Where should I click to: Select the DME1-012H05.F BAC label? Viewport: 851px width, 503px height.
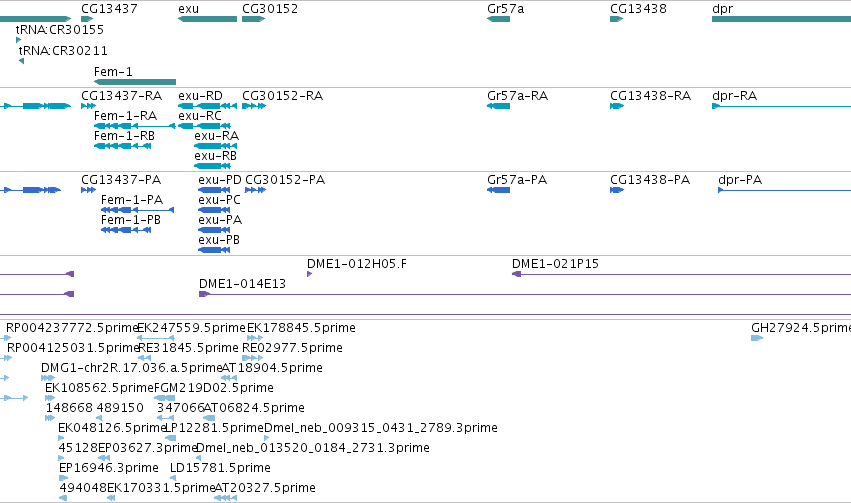point(357,264)
